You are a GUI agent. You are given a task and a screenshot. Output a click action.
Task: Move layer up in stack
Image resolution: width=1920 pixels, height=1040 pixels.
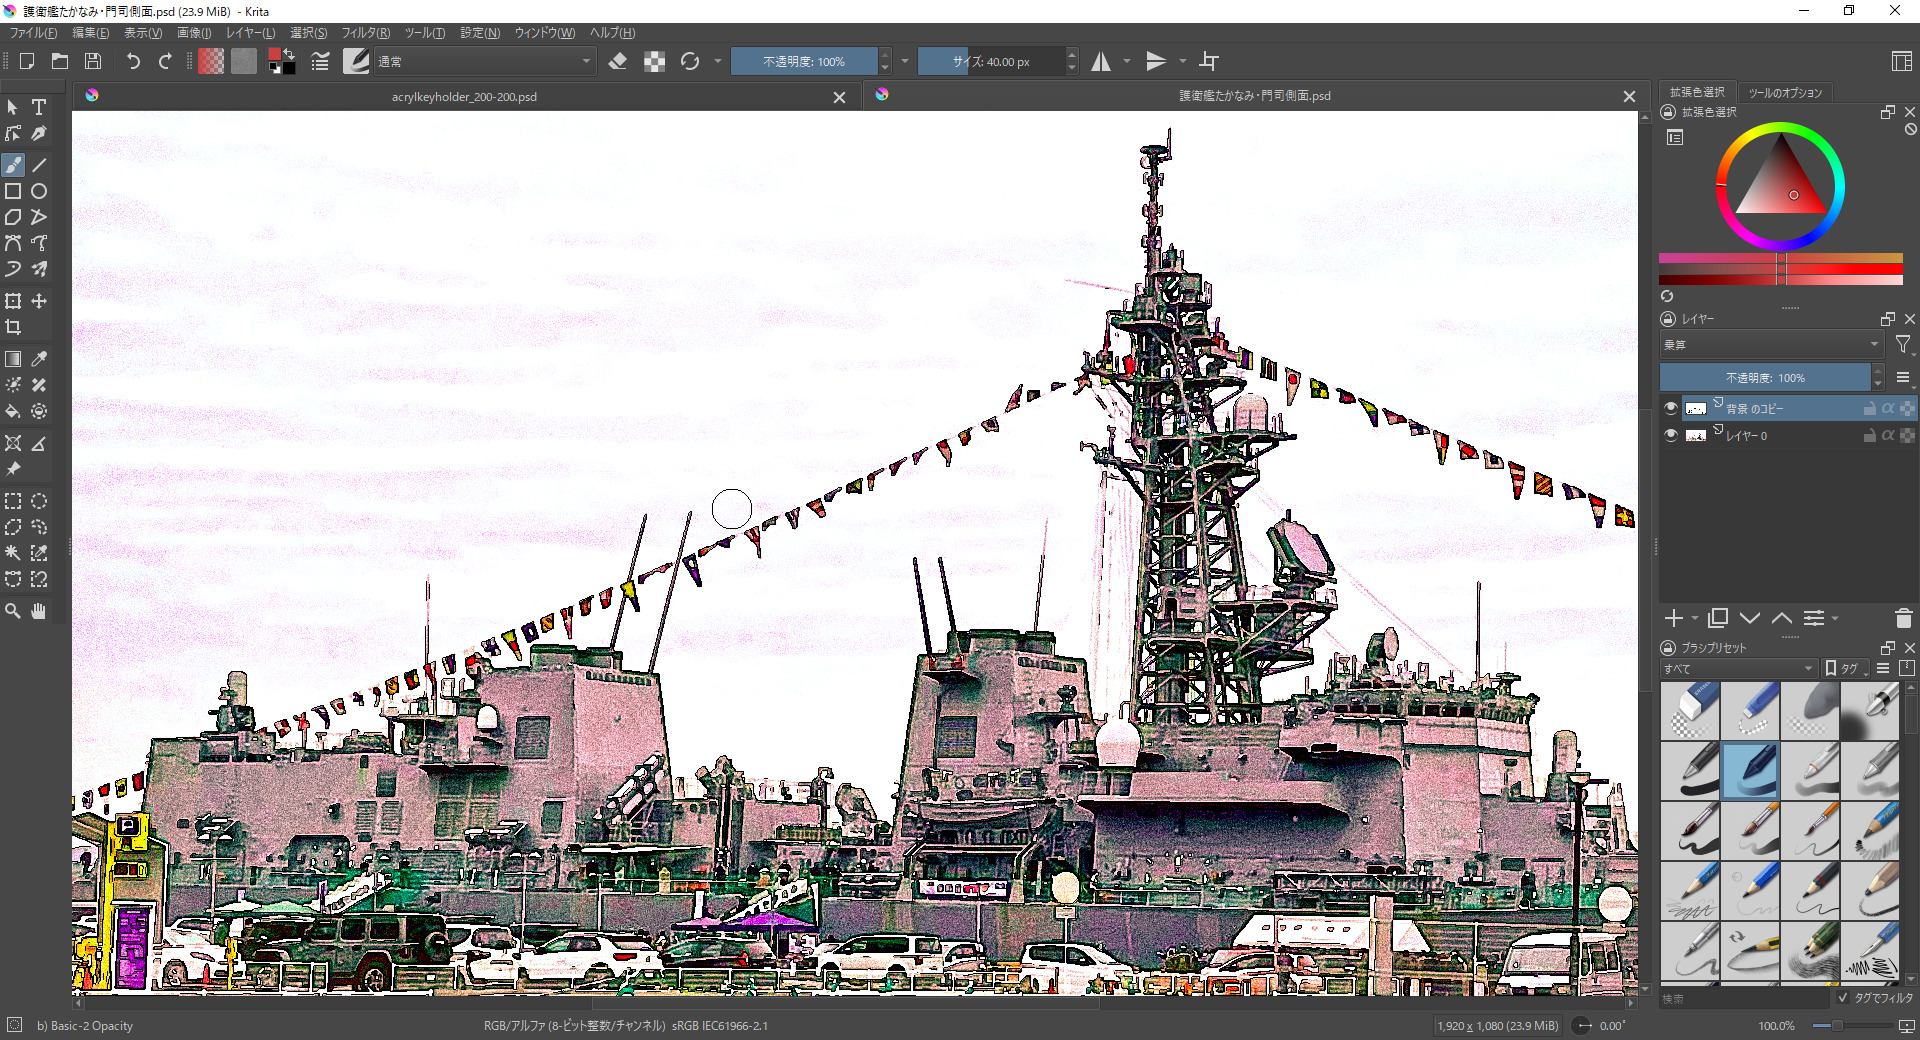(1782, 618)
